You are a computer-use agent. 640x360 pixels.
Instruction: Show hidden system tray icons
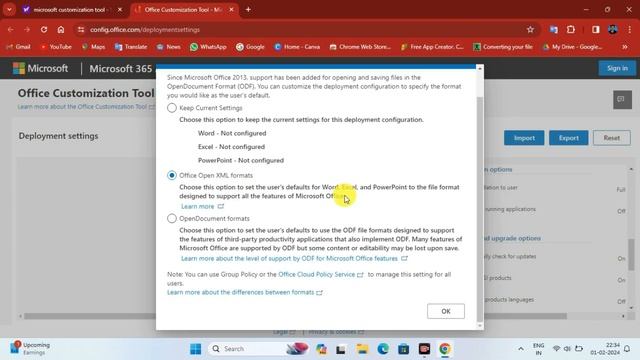(x=521, y=349)
